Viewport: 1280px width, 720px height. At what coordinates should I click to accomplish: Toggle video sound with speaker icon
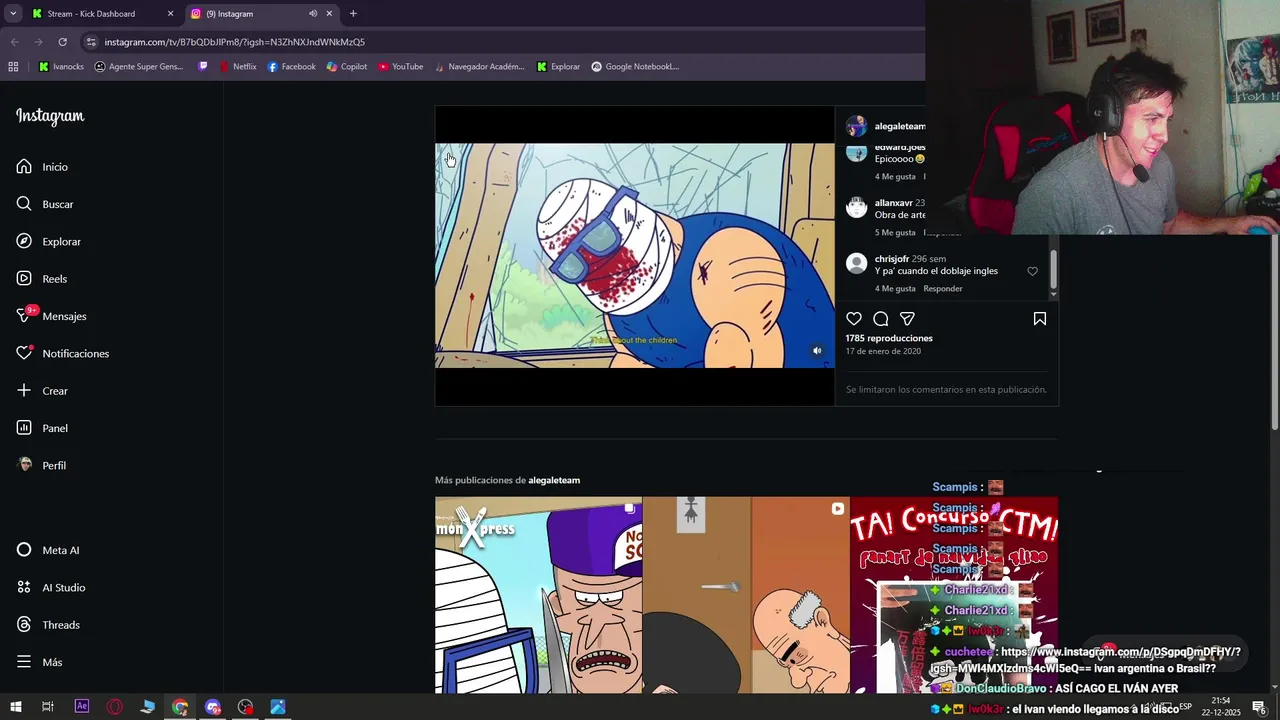point(817,351)
